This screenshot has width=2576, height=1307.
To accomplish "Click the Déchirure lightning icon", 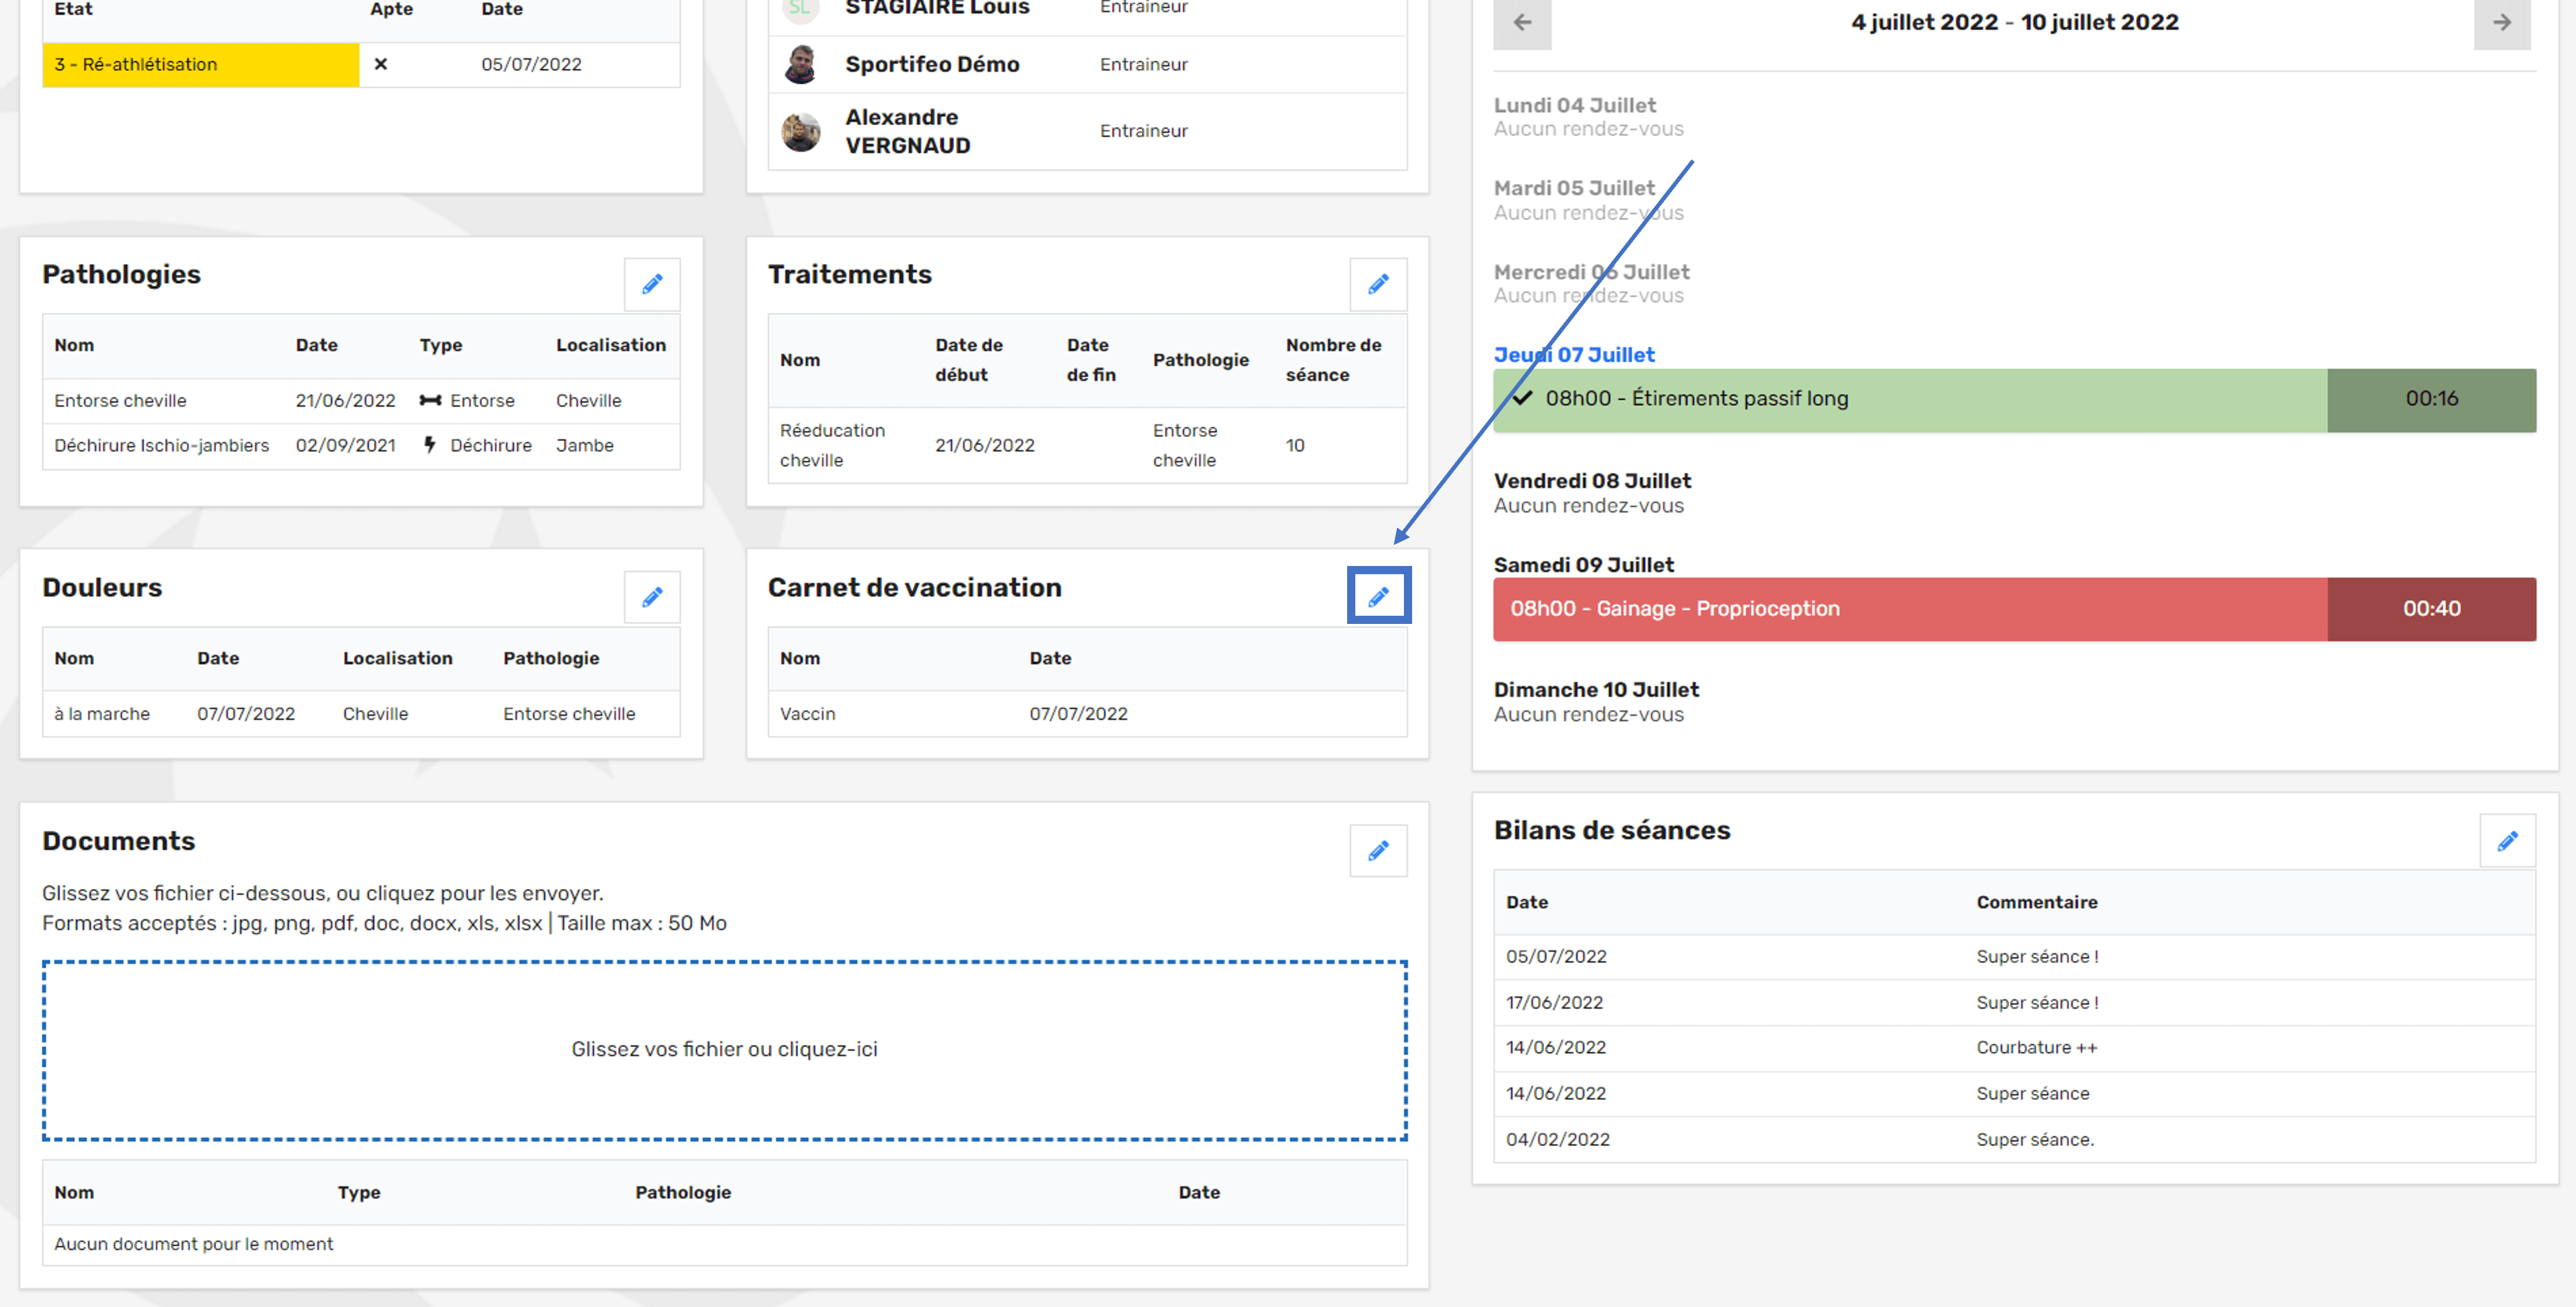I will [430, 445].
